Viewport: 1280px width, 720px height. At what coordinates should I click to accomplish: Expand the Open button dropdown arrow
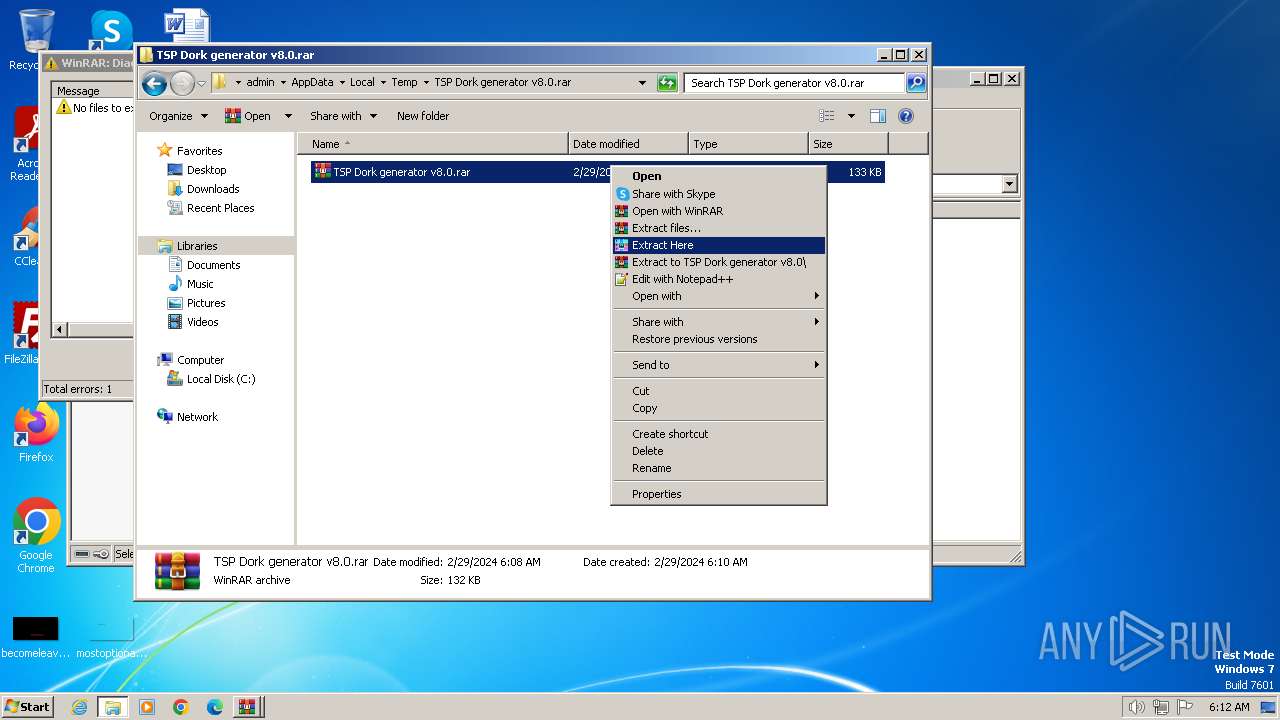pyautogui.click(x=288, y=116)
